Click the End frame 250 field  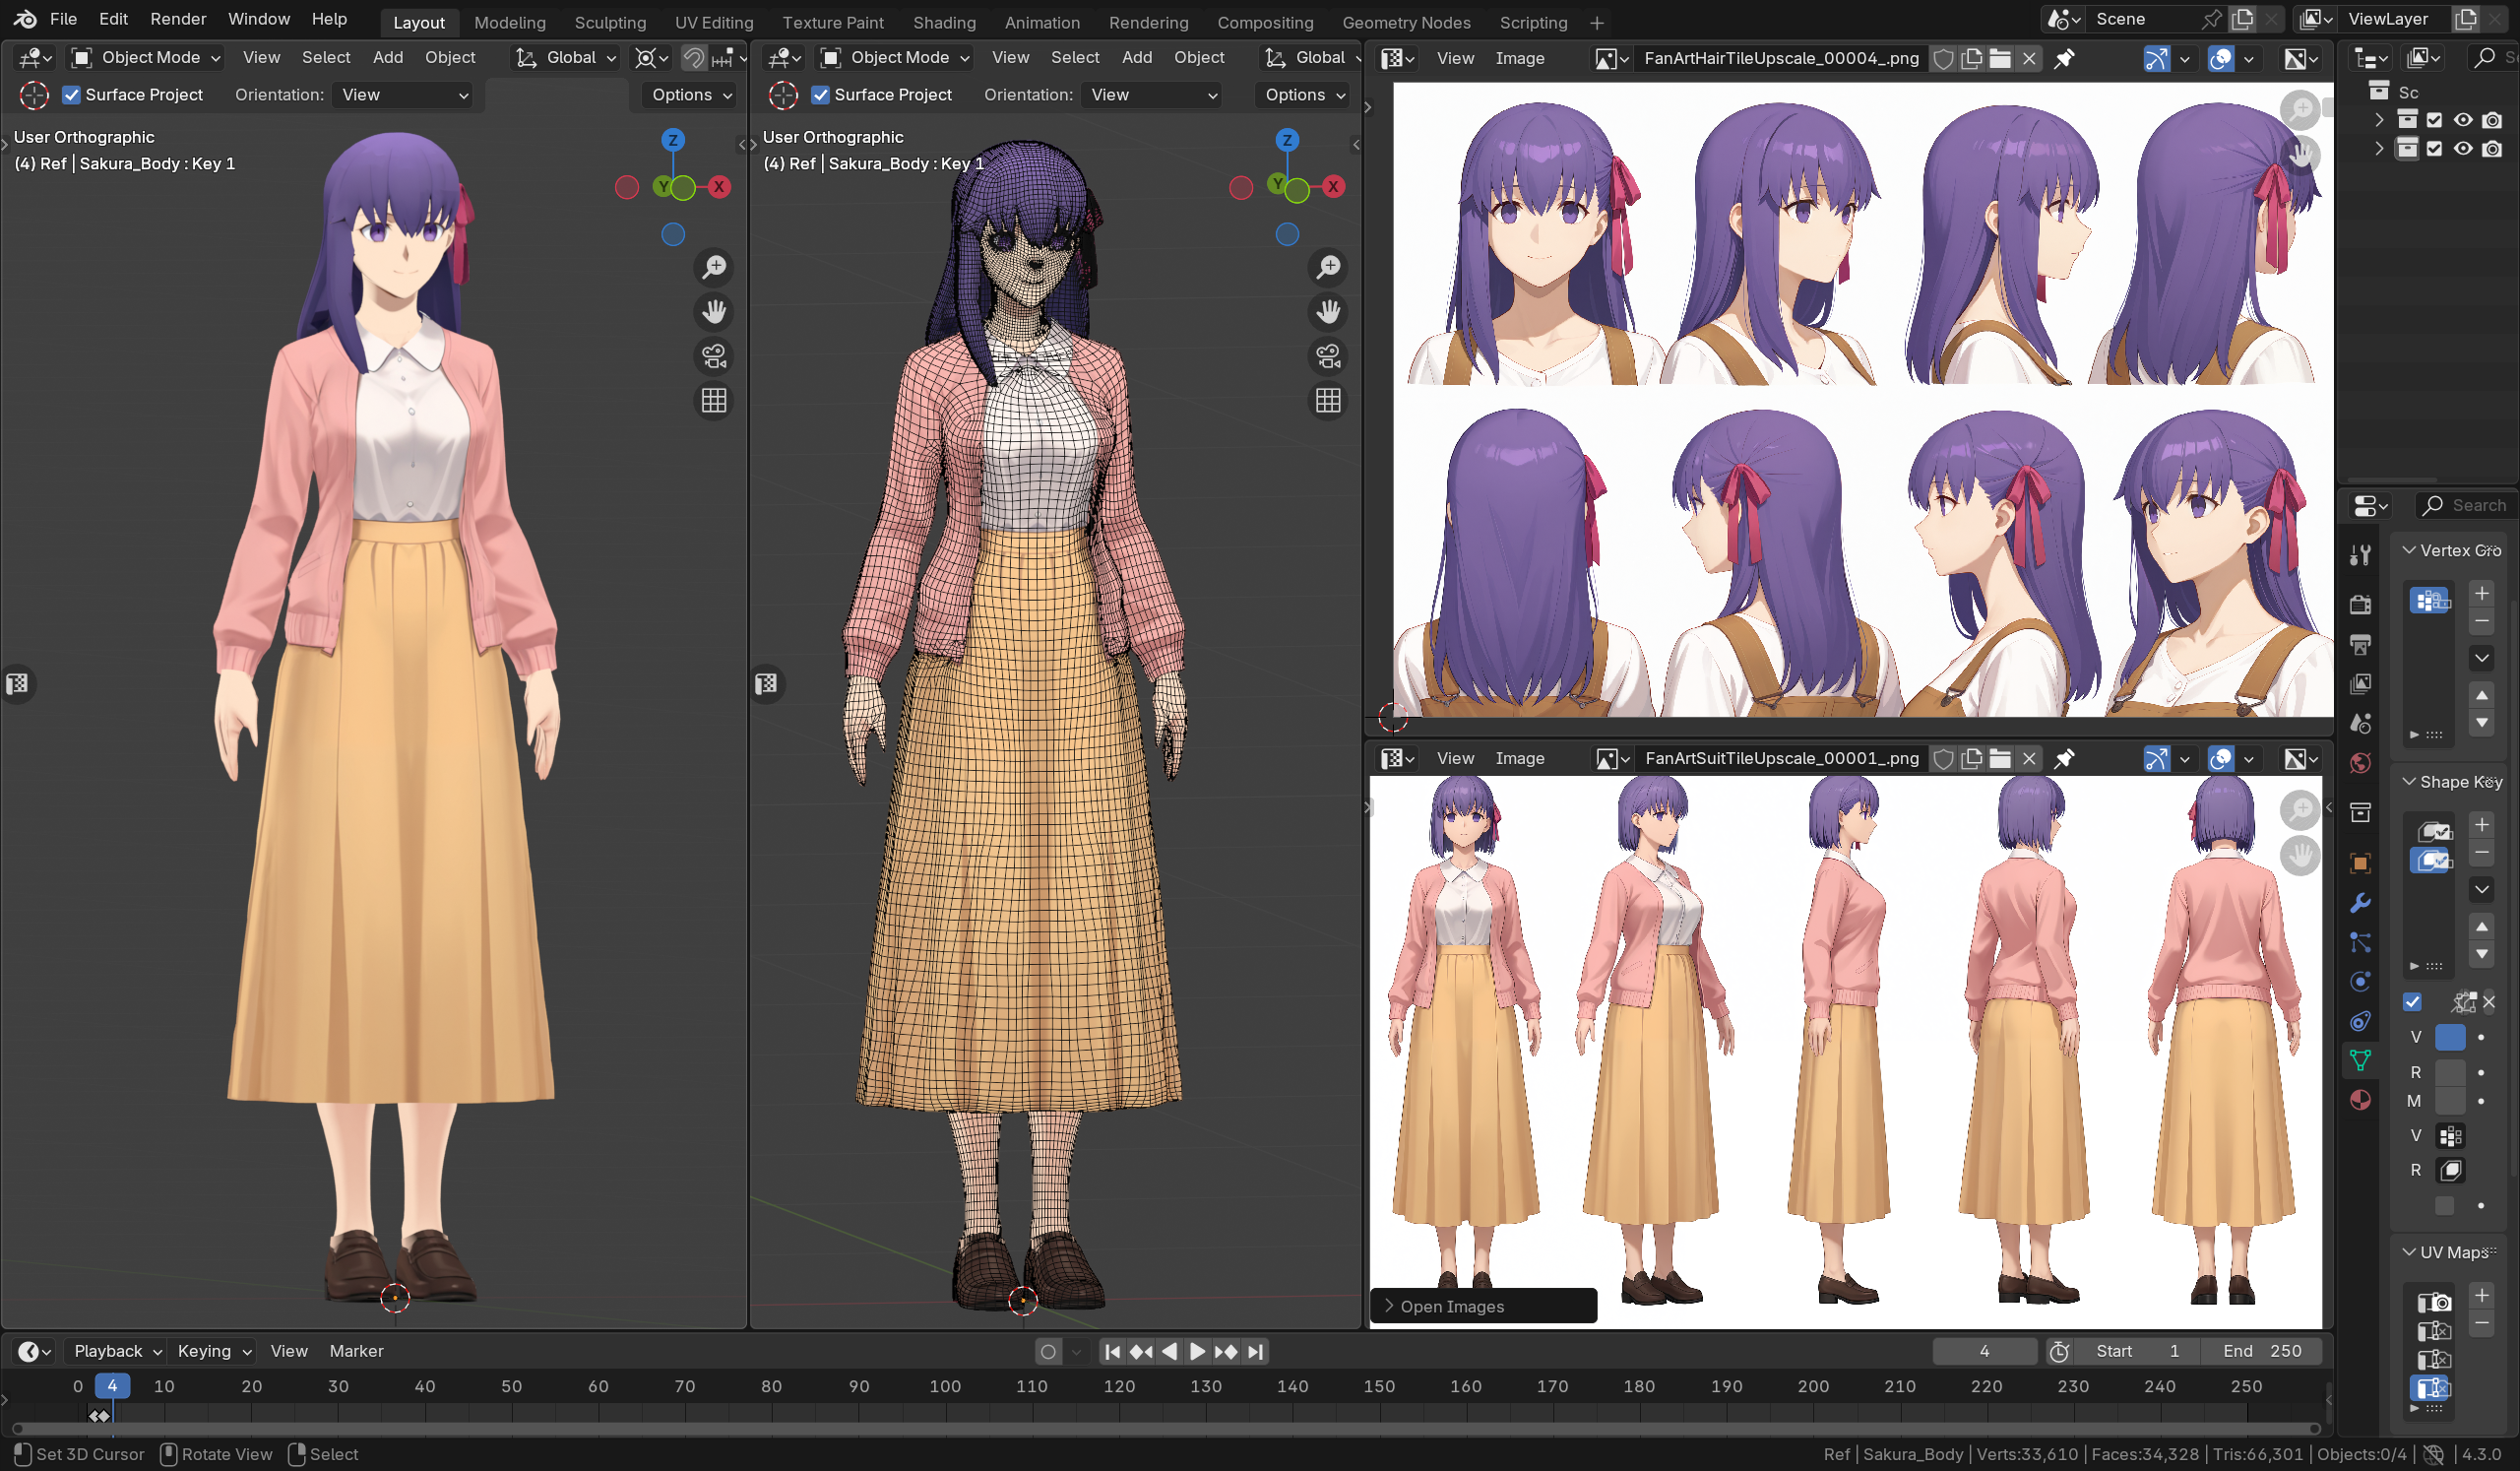[x=2261, y=1352]
